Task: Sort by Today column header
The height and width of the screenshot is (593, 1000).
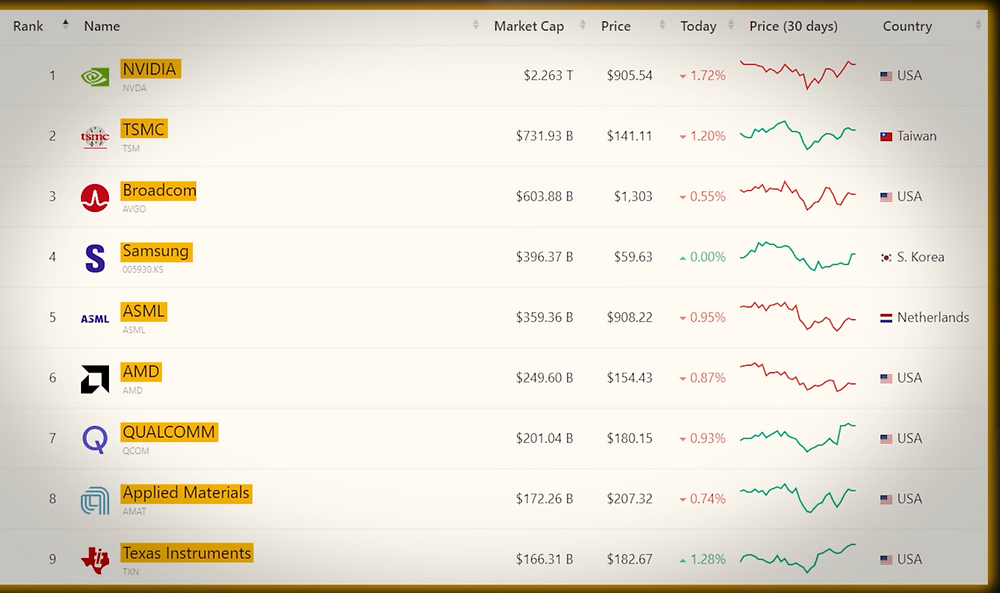Action: (698, 26)
